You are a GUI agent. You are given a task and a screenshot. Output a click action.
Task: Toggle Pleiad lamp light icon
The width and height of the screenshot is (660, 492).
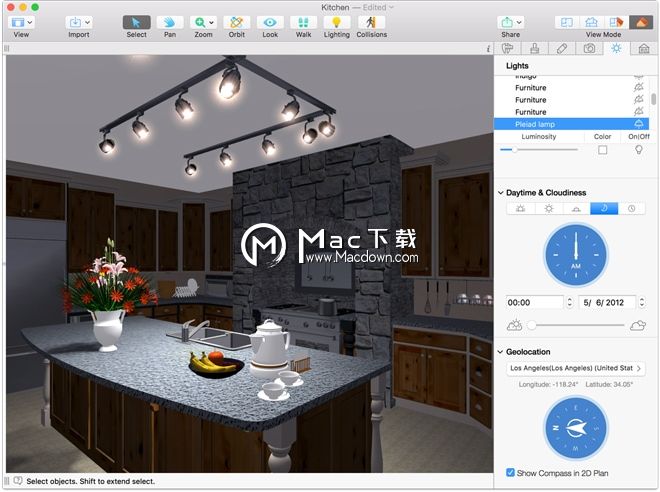(639, 124)
